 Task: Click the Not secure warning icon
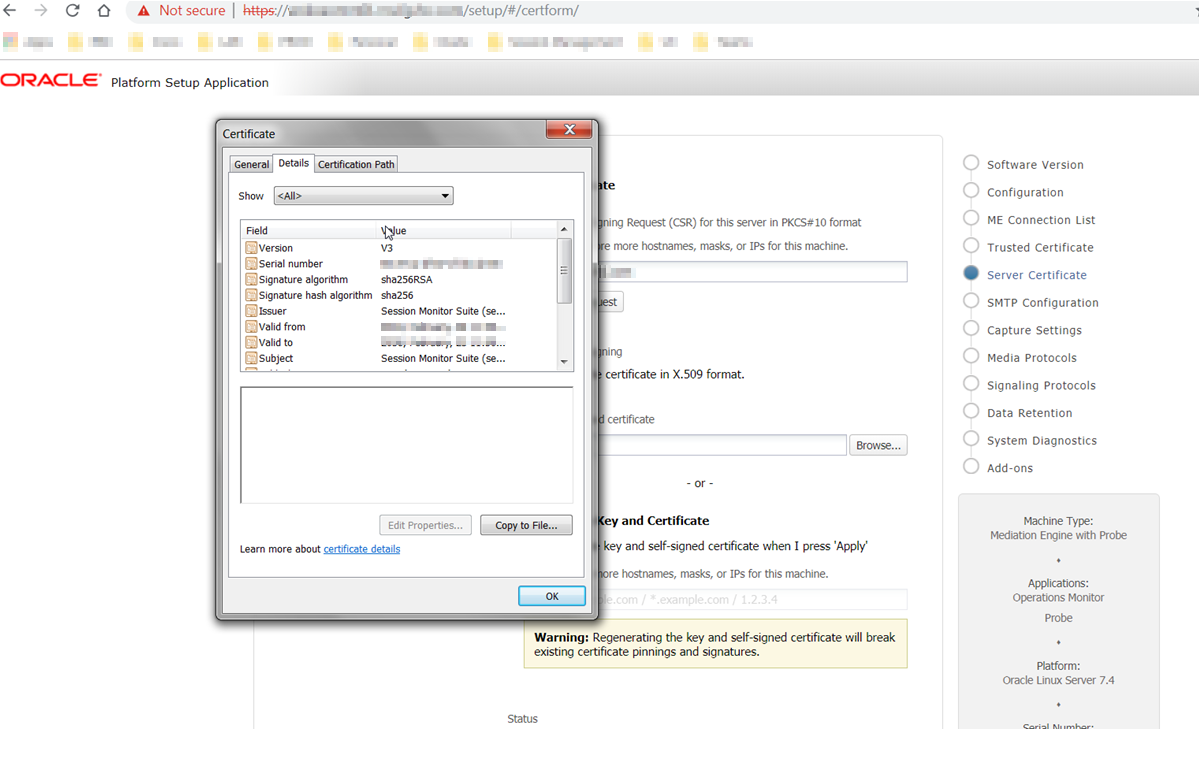coord(143,11)
